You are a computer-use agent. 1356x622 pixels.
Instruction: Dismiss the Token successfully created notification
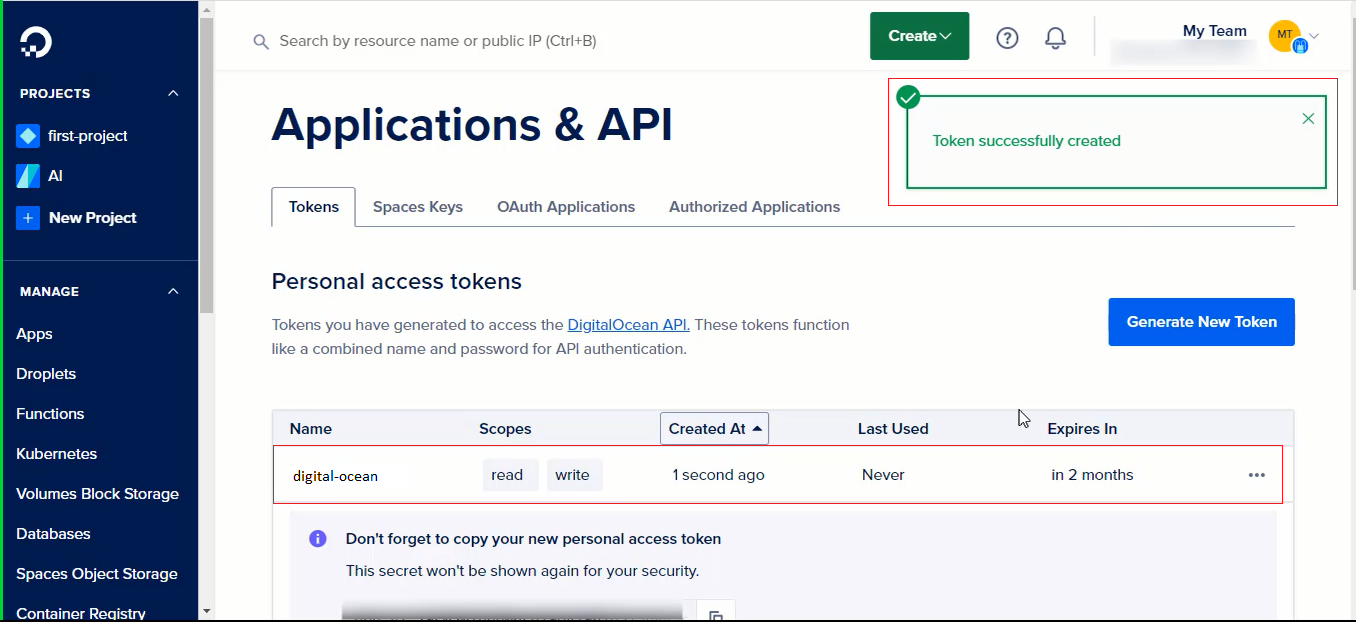(1308, 119)
